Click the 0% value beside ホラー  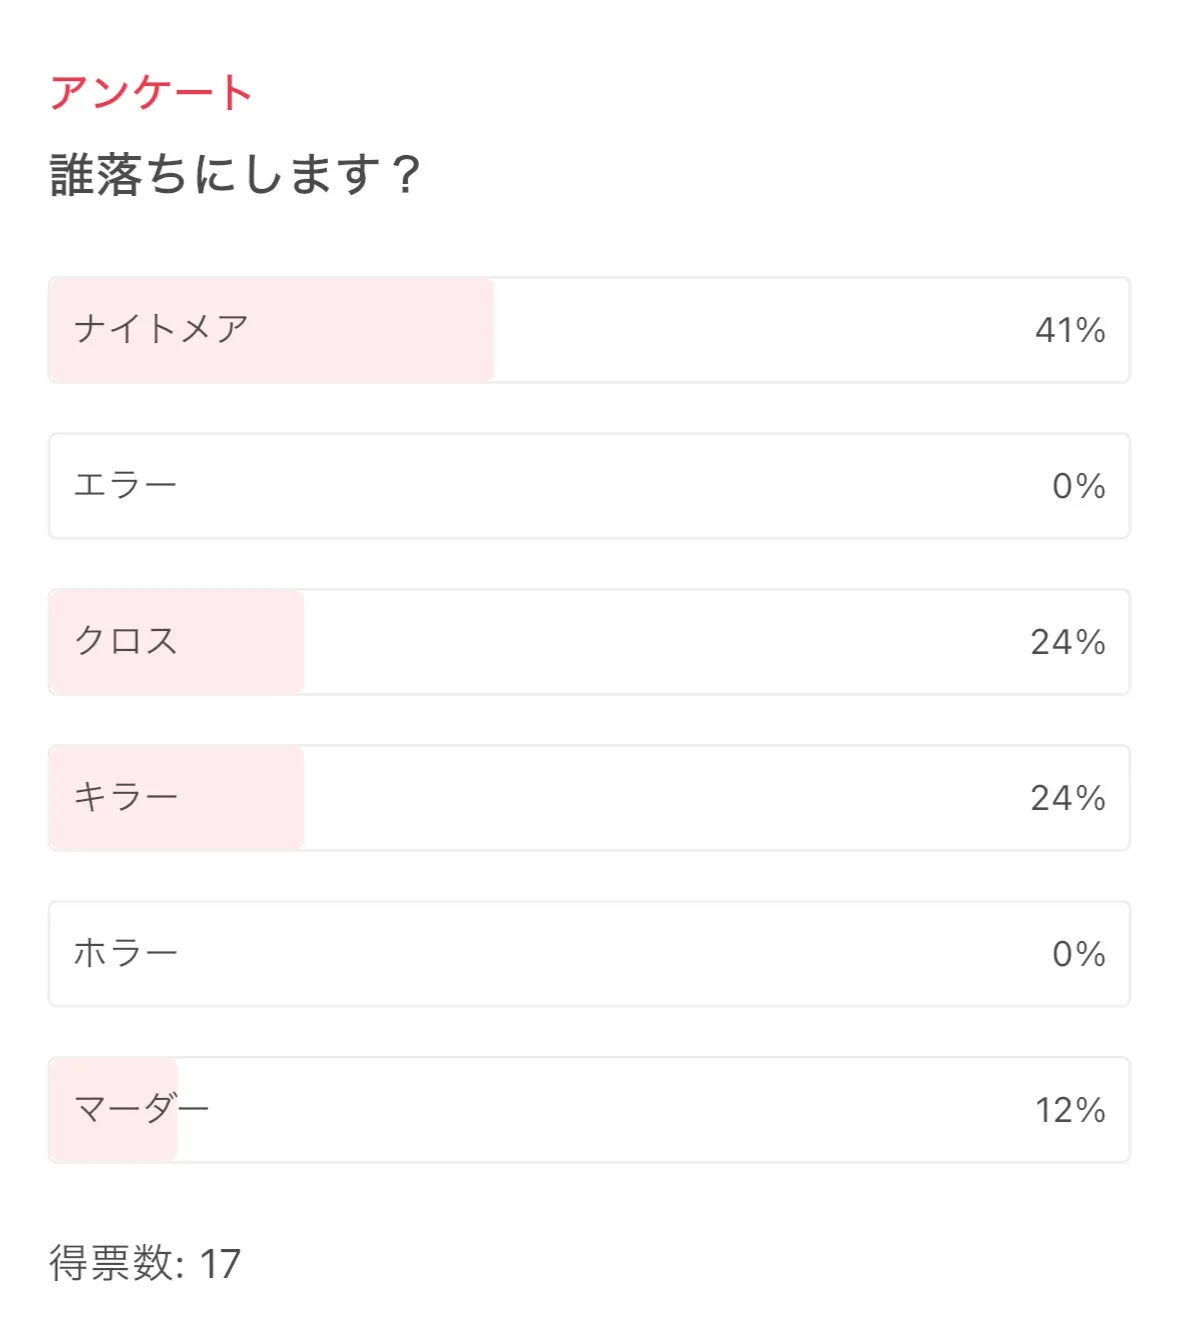point(1078,954)
